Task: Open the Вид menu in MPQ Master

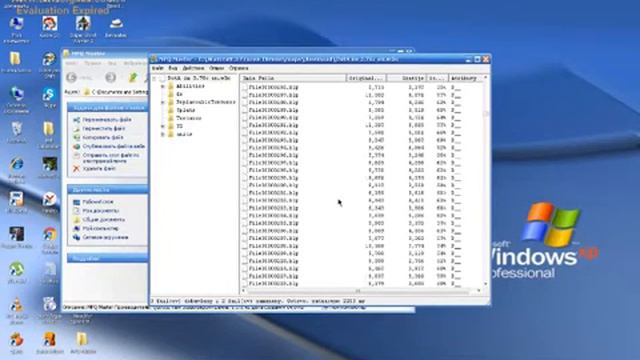Action: point(173,68)
